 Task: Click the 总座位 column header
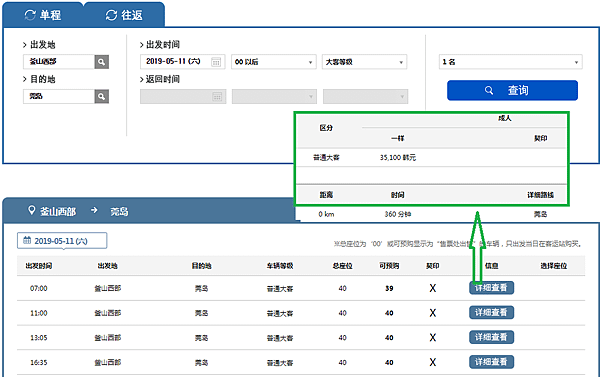click(x=342, y=266)
